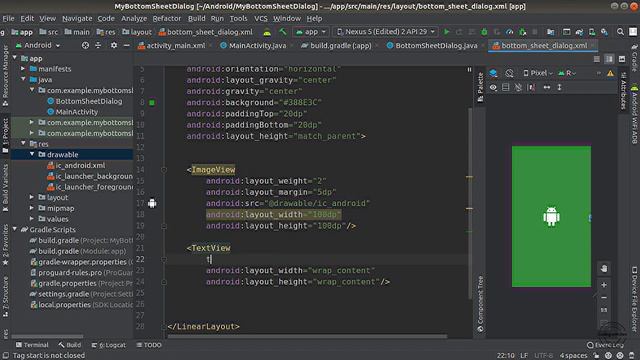Image resolution: width=640 pixels, height=360 pixels.
Task: Click the layout warning triangle icon
Action: tap(610, 73)
